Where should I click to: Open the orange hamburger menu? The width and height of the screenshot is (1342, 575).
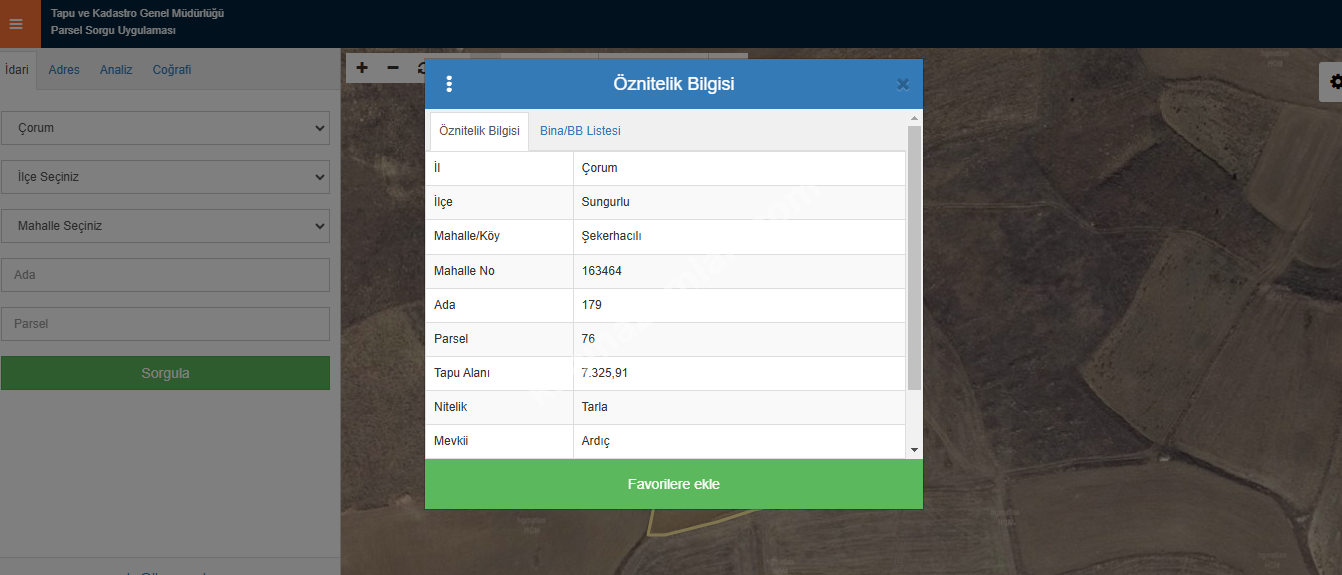tap(16, 24)
